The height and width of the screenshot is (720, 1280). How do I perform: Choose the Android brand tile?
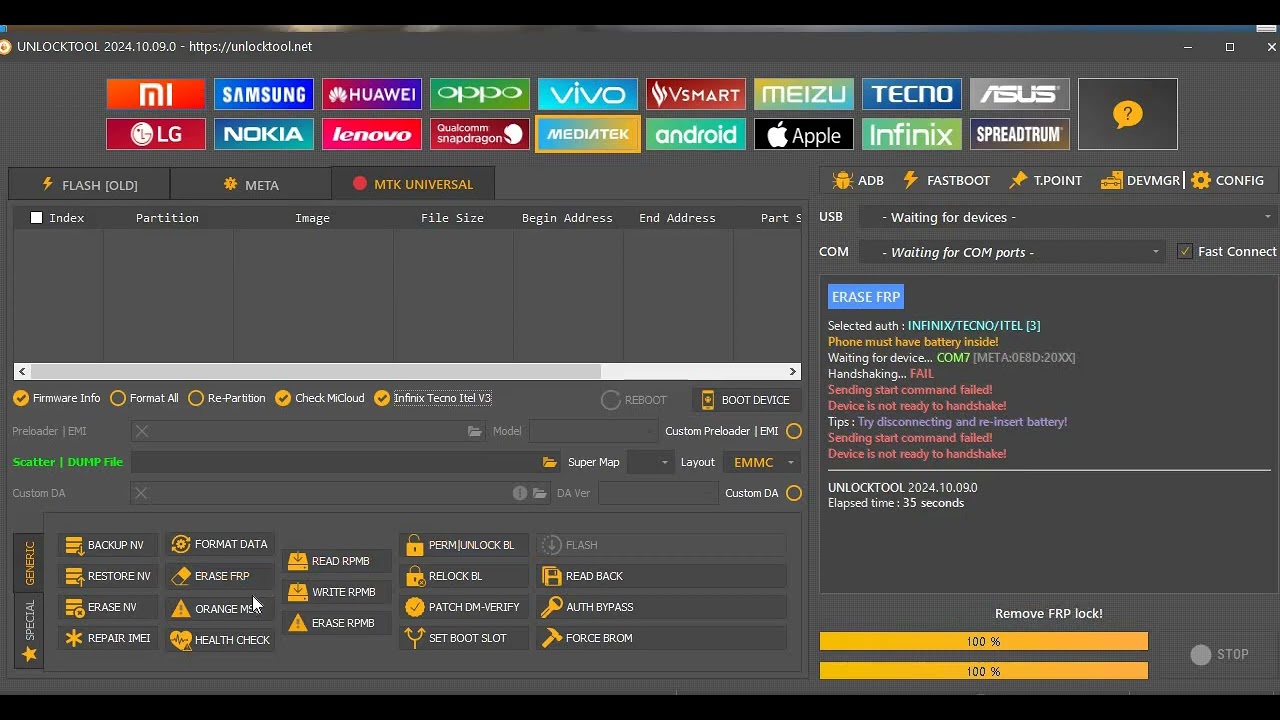point(696,134)
